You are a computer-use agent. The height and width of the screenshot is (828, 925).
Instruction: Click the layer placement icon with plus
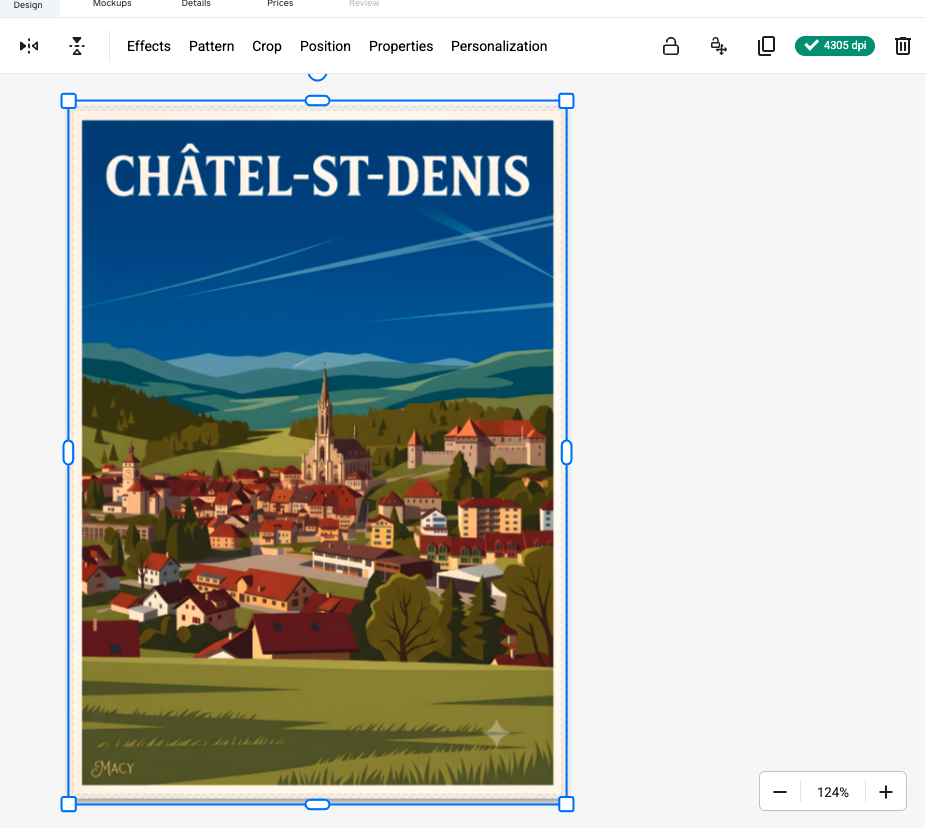tap(719, 46)
